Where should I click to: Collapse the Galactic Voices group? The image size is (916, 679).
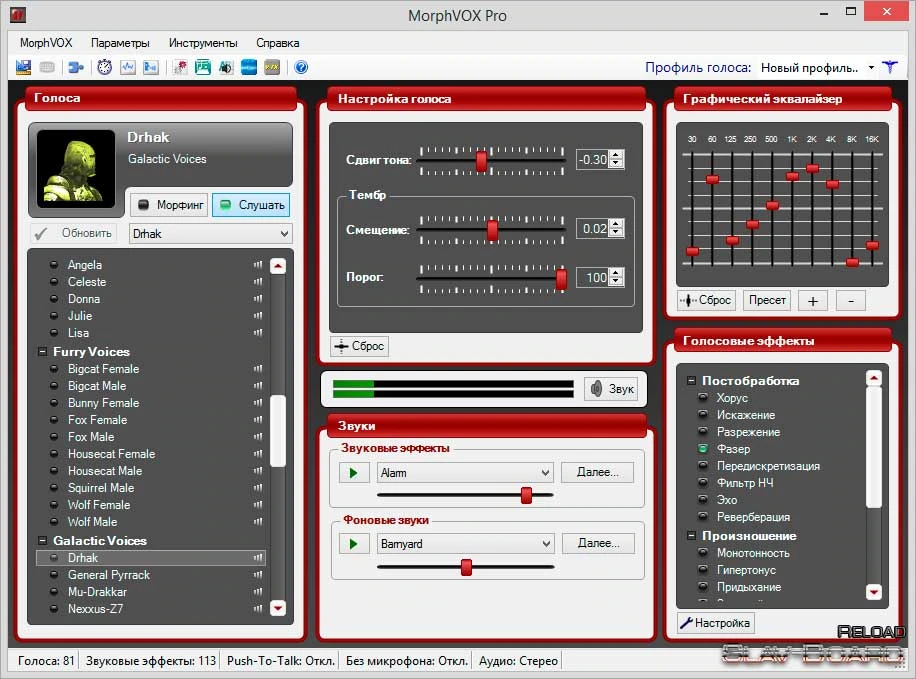coord(42,541)
